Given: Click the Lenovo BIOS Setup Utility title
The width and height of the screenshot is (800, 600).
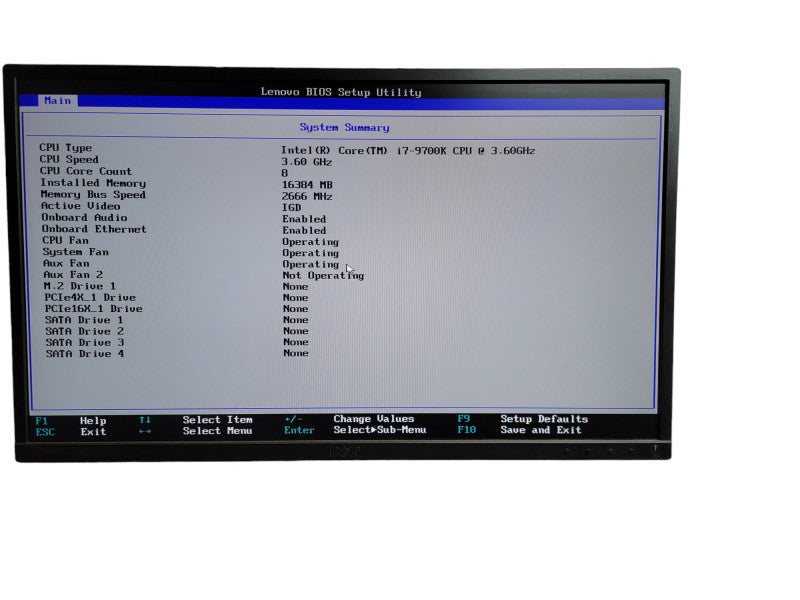Looking at the screenshot, I should [341, 92].
